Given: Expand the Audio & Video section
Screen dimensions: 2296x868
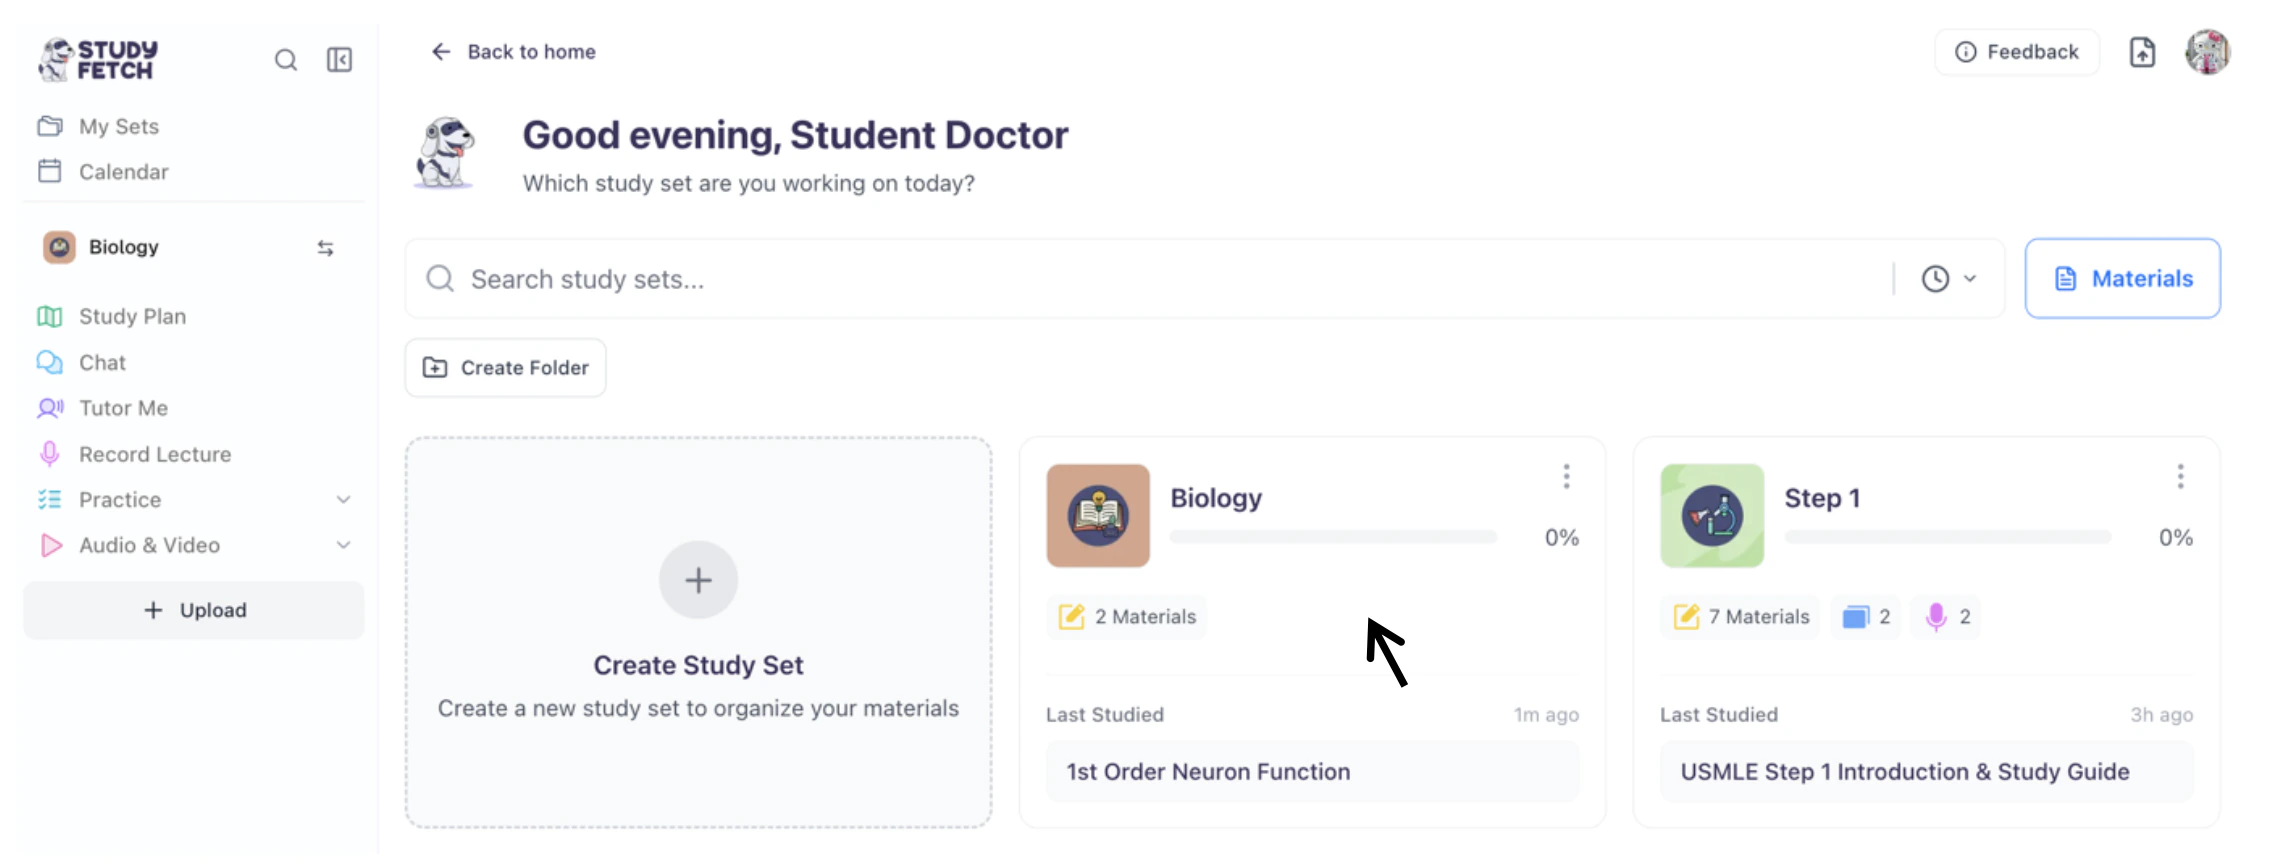Looking at the screenshot, I should coord(343,545).
